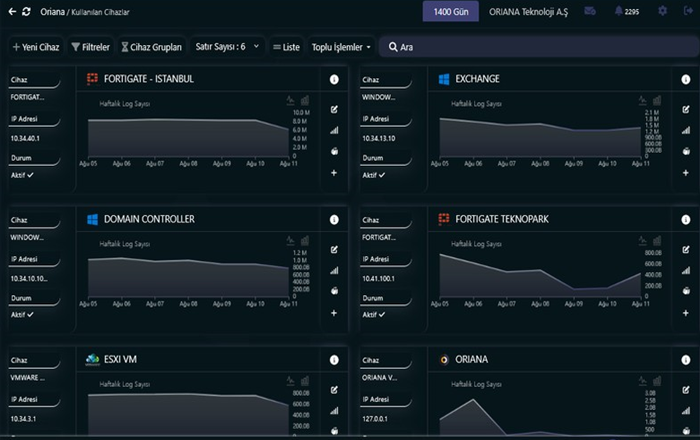This screenshot has width=700, height=440.
Task: Open Cihaz Grupları
Action: click(x=152, y=47)
